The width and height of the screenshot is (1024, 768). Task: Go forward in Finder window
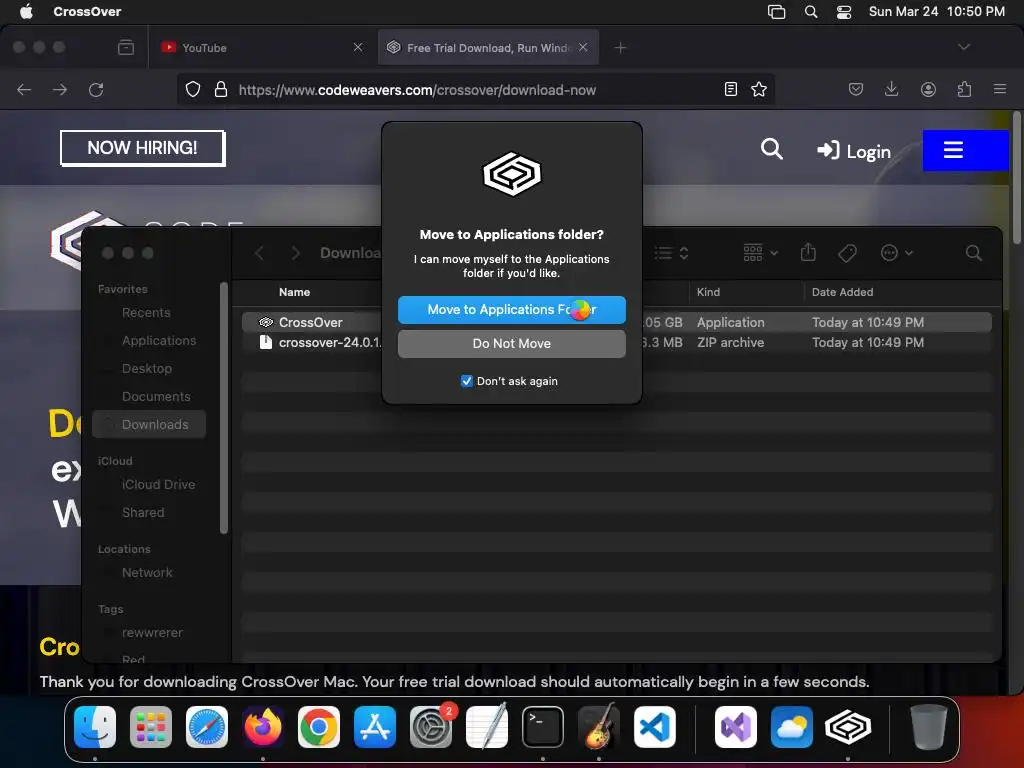[295, 253]
